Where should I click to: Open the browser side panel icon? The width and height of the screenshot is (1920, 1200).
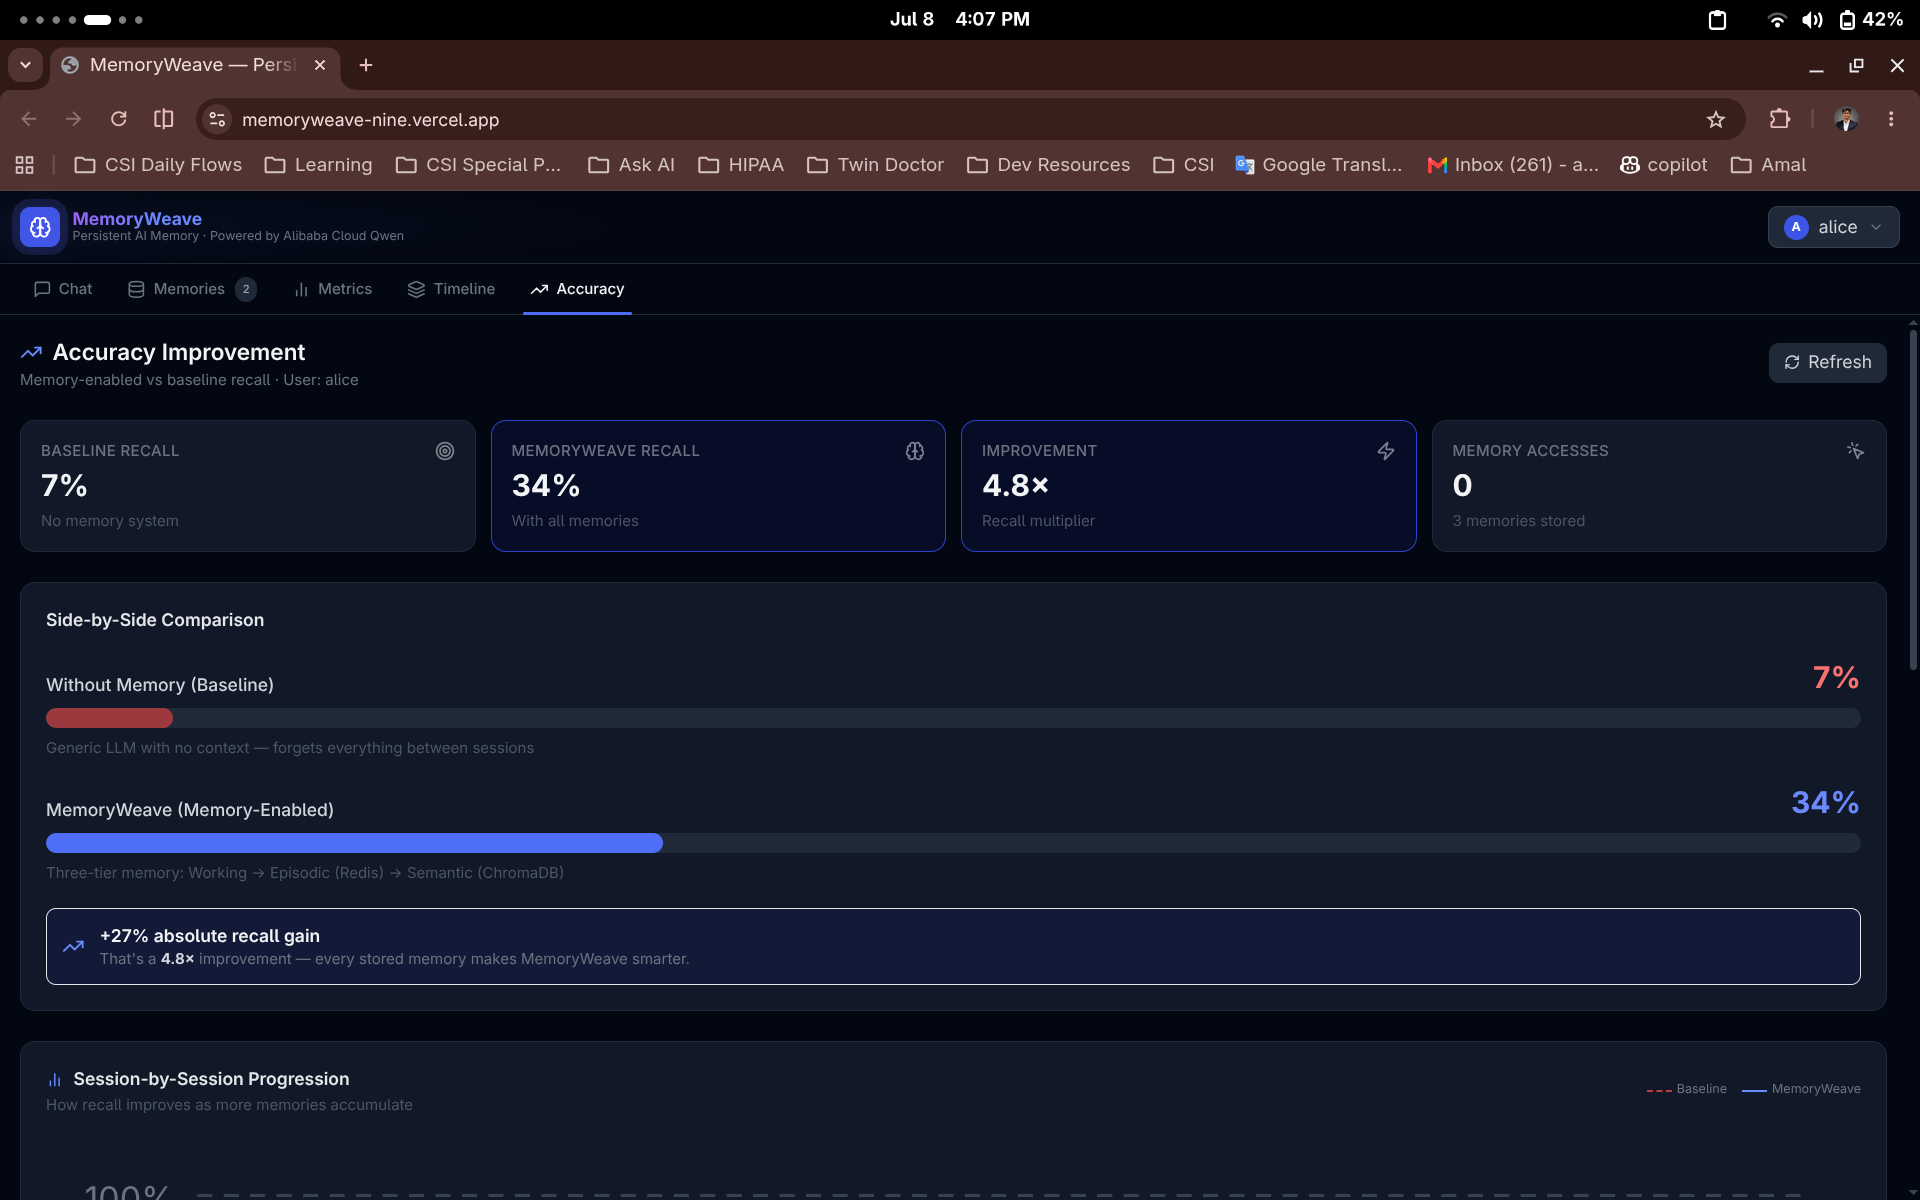(x=164, y=119)
